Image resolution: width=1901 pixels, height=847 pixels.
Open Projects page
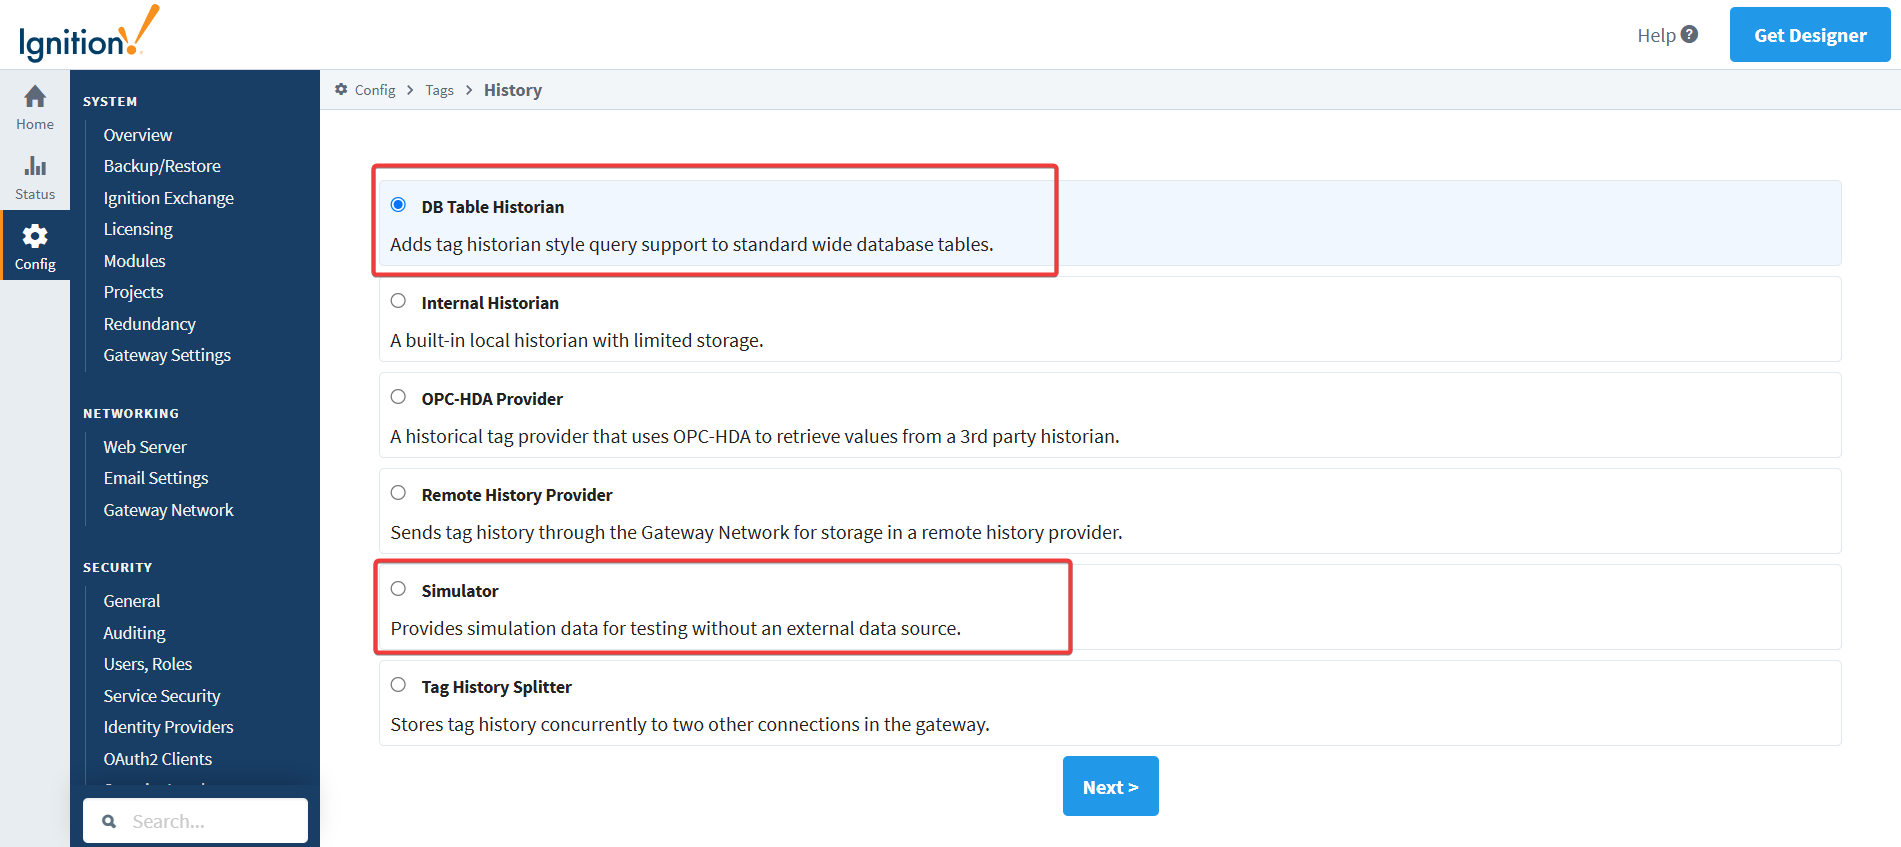point(133,292)
